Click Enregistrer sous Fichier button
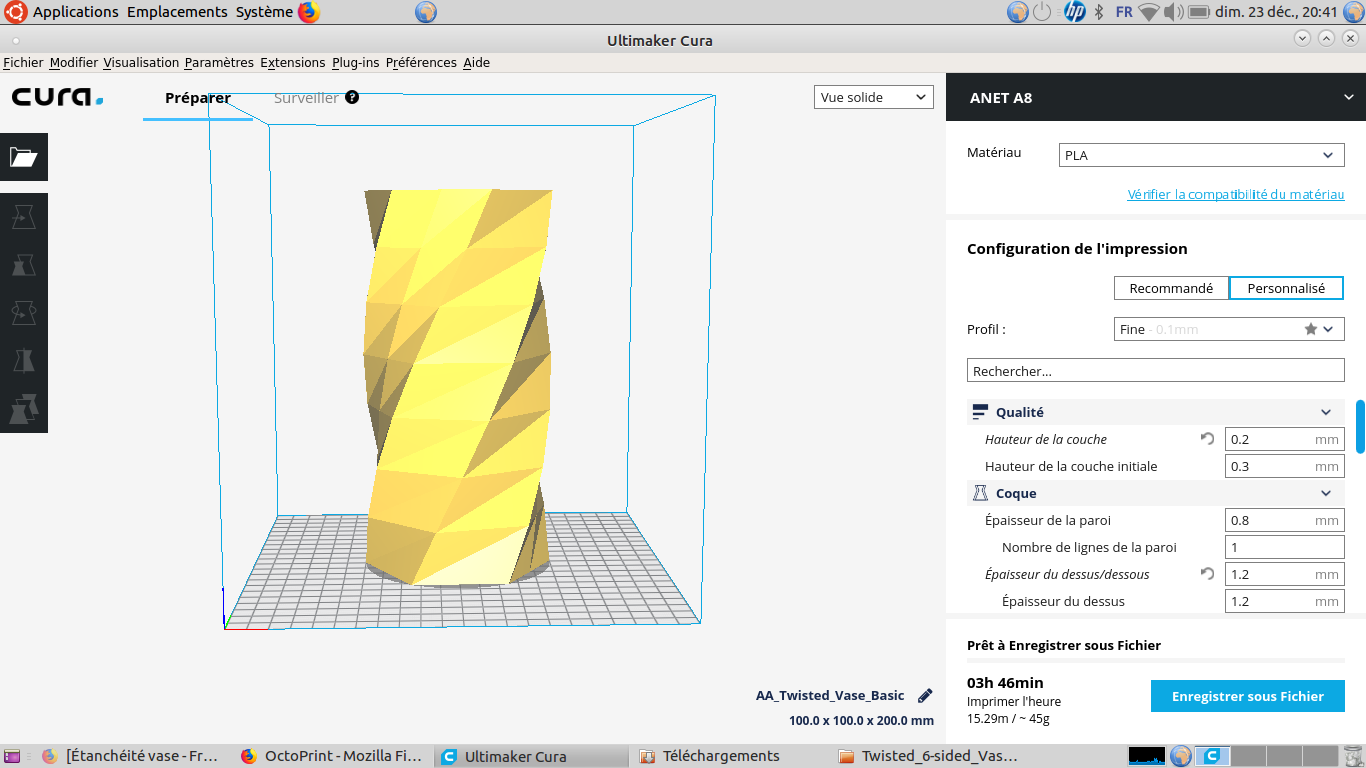1366x768 pixels. pyautogui.click(x=1248, y=696)
